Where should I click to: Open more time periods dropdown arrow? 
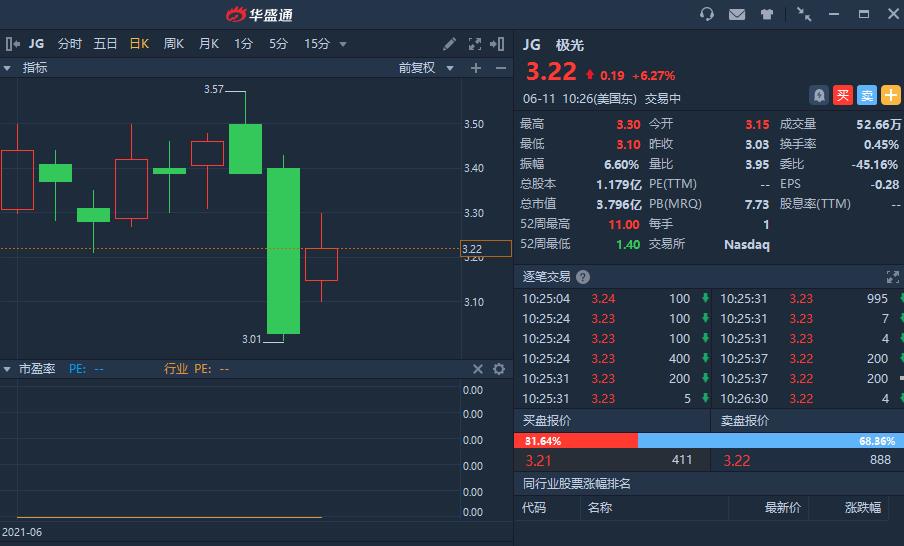(343, 44)
